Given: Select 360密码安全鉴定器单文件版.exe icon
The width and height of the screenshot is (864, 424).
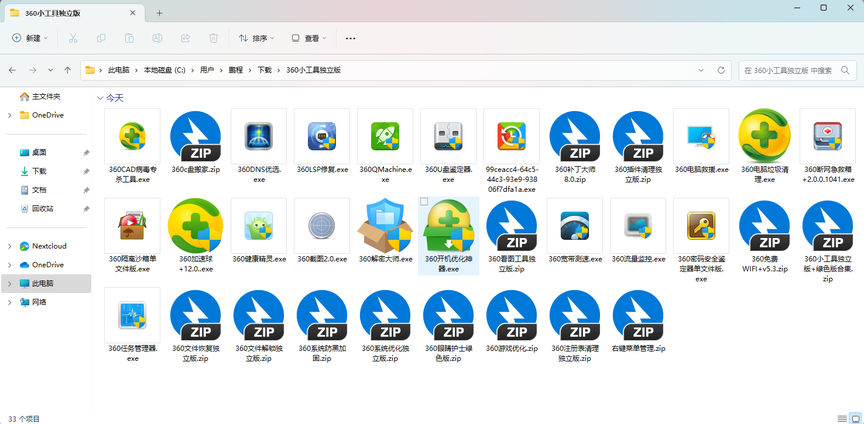Looking at the screenshot, I should 701,226.
